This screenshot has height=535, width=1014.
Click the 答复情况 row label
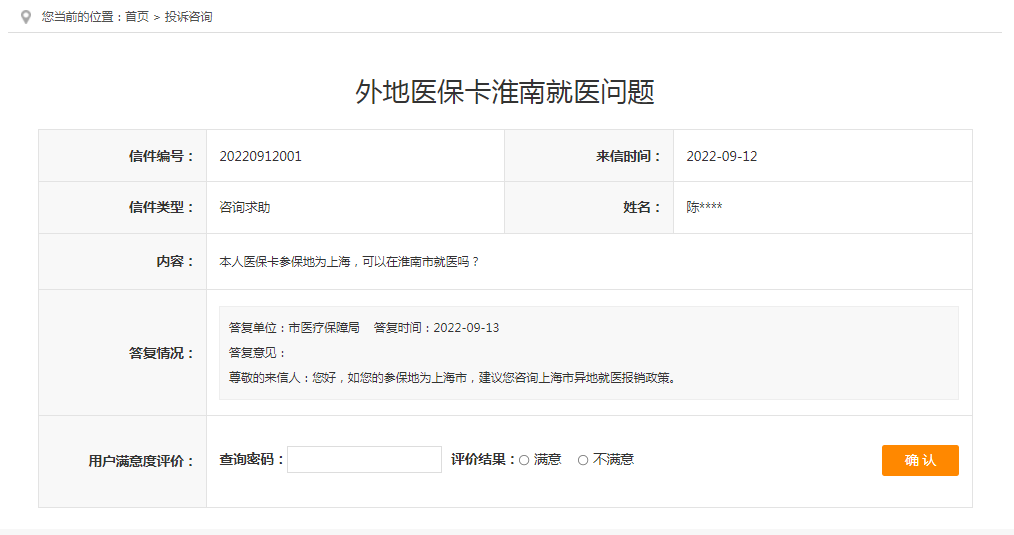coord(161,353)
